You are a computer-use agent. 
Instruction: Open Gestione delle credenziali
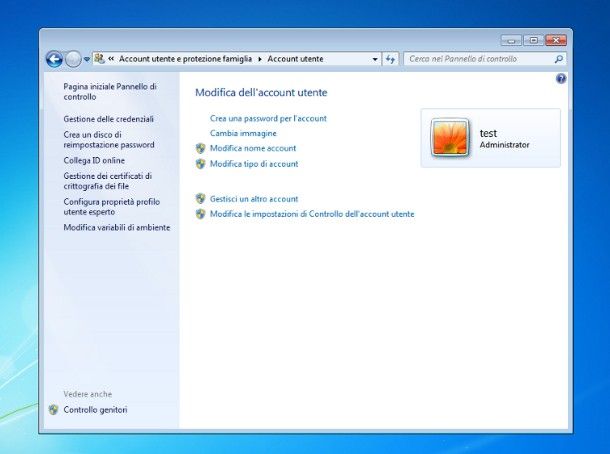(x=109, y=119)
